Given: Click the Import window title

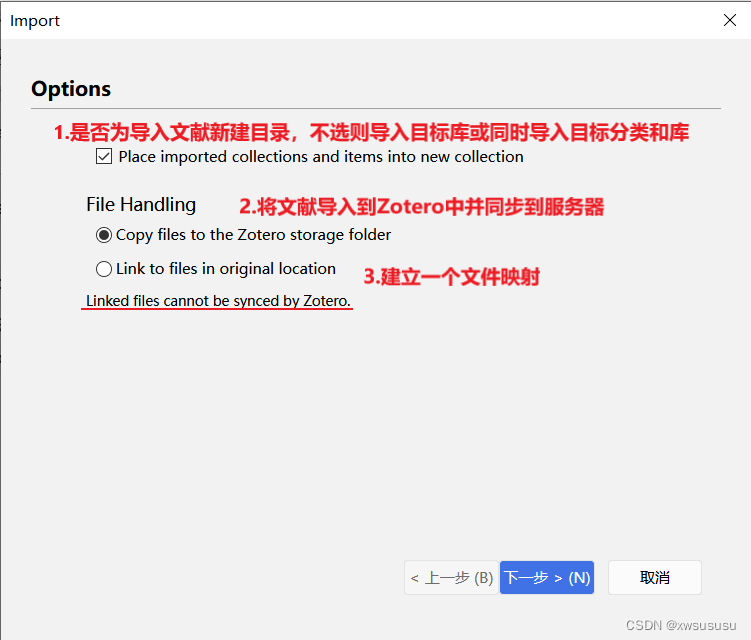Looking at the screenshot, I should [35, 21].
